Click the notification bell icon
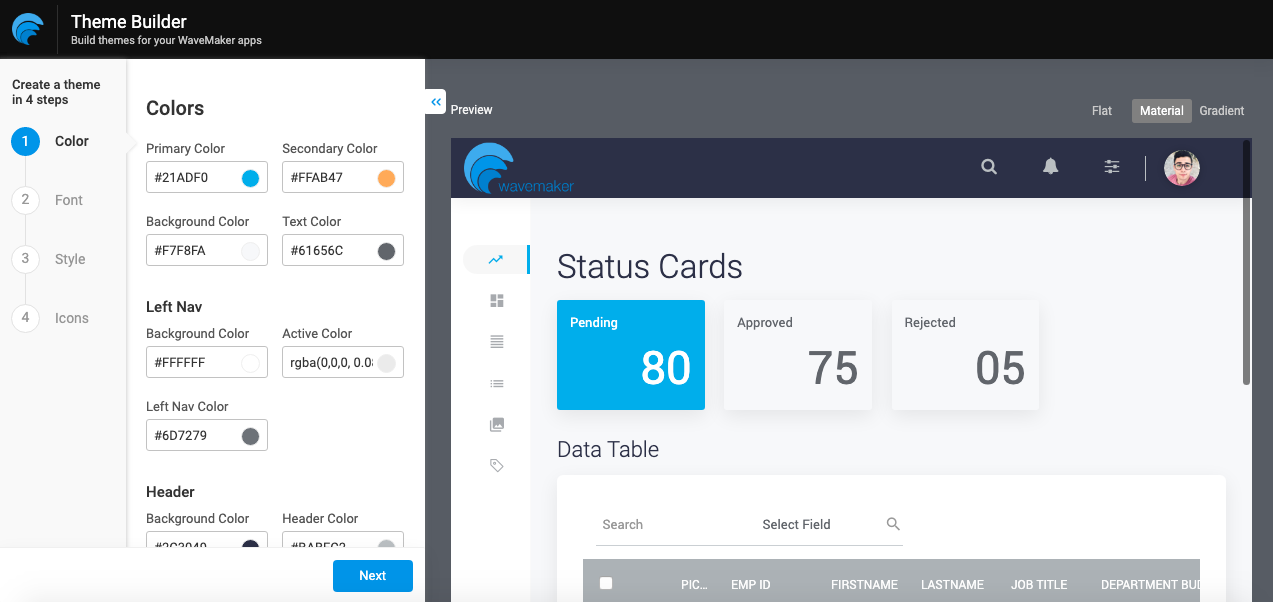The width and height of the screenshot is (1273, 602). pos(1050,167)
